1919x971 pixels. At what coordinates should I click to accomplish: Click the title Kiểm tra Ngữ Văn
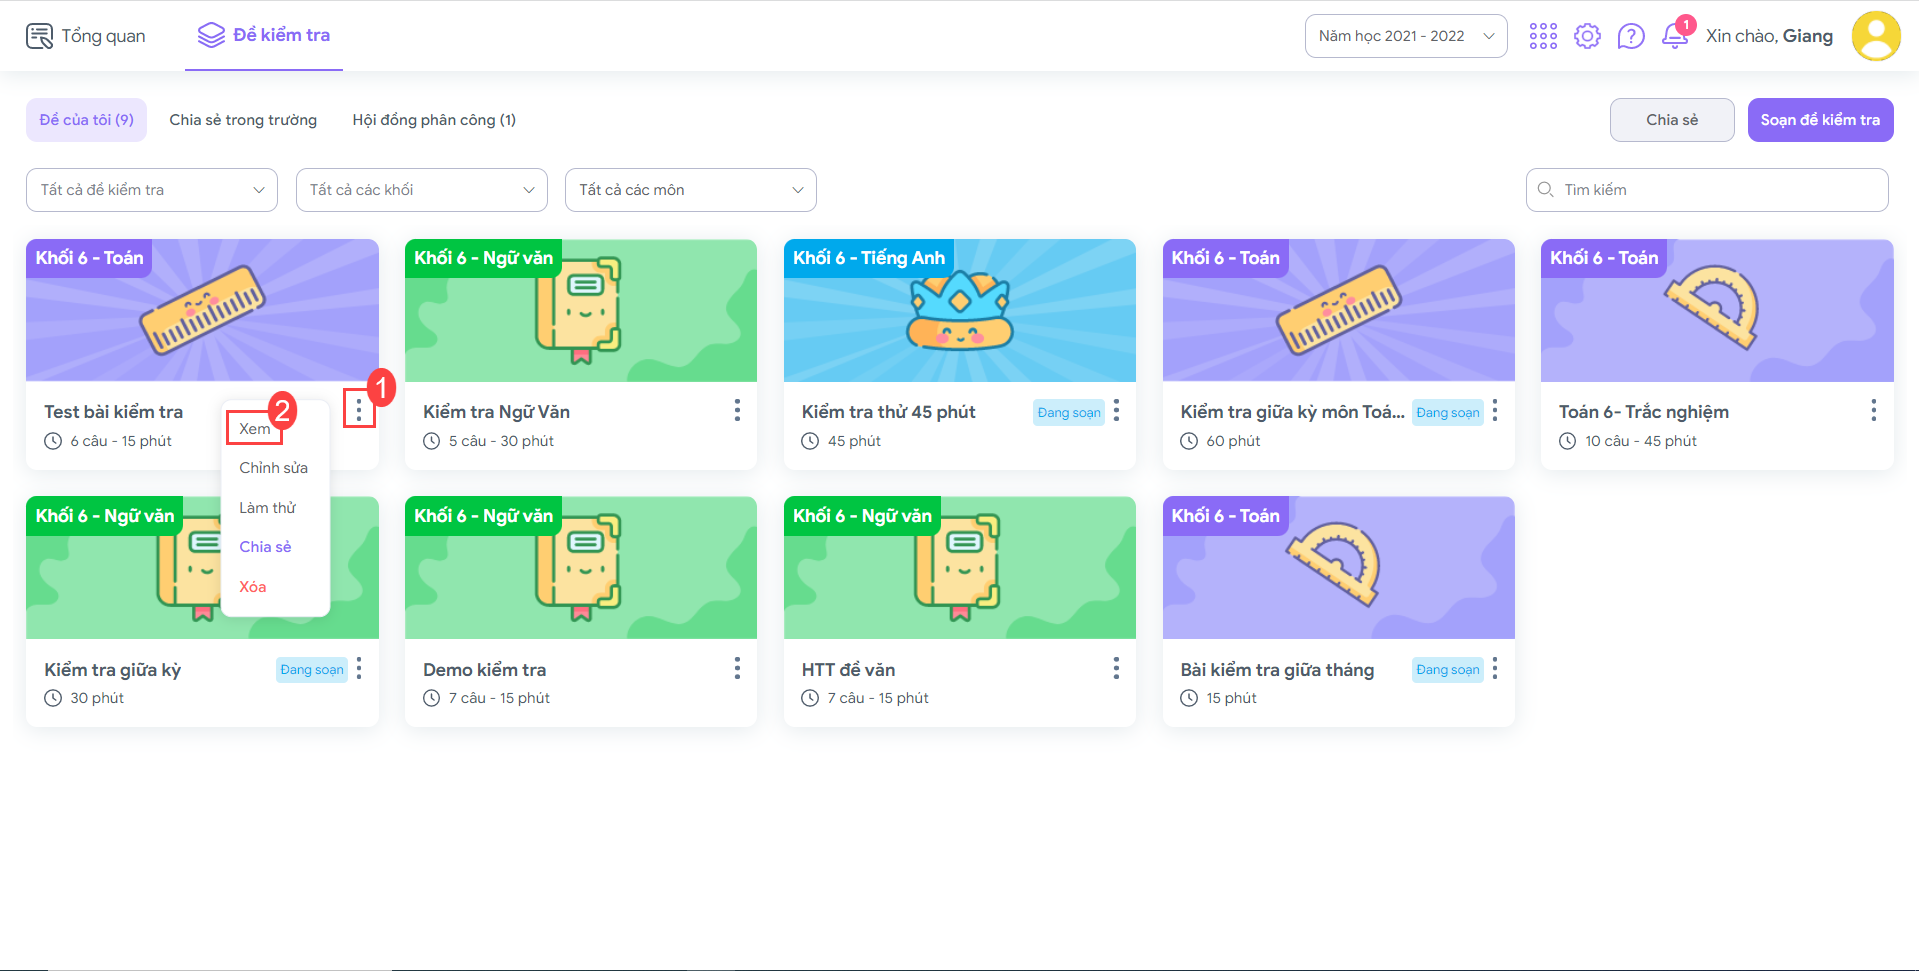(x=496, y=412)
